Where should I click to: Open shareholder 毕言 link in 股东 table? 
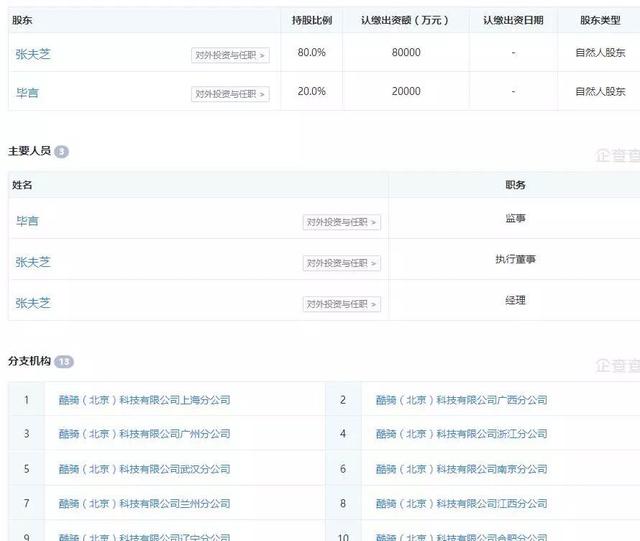(x=27, y=93)
